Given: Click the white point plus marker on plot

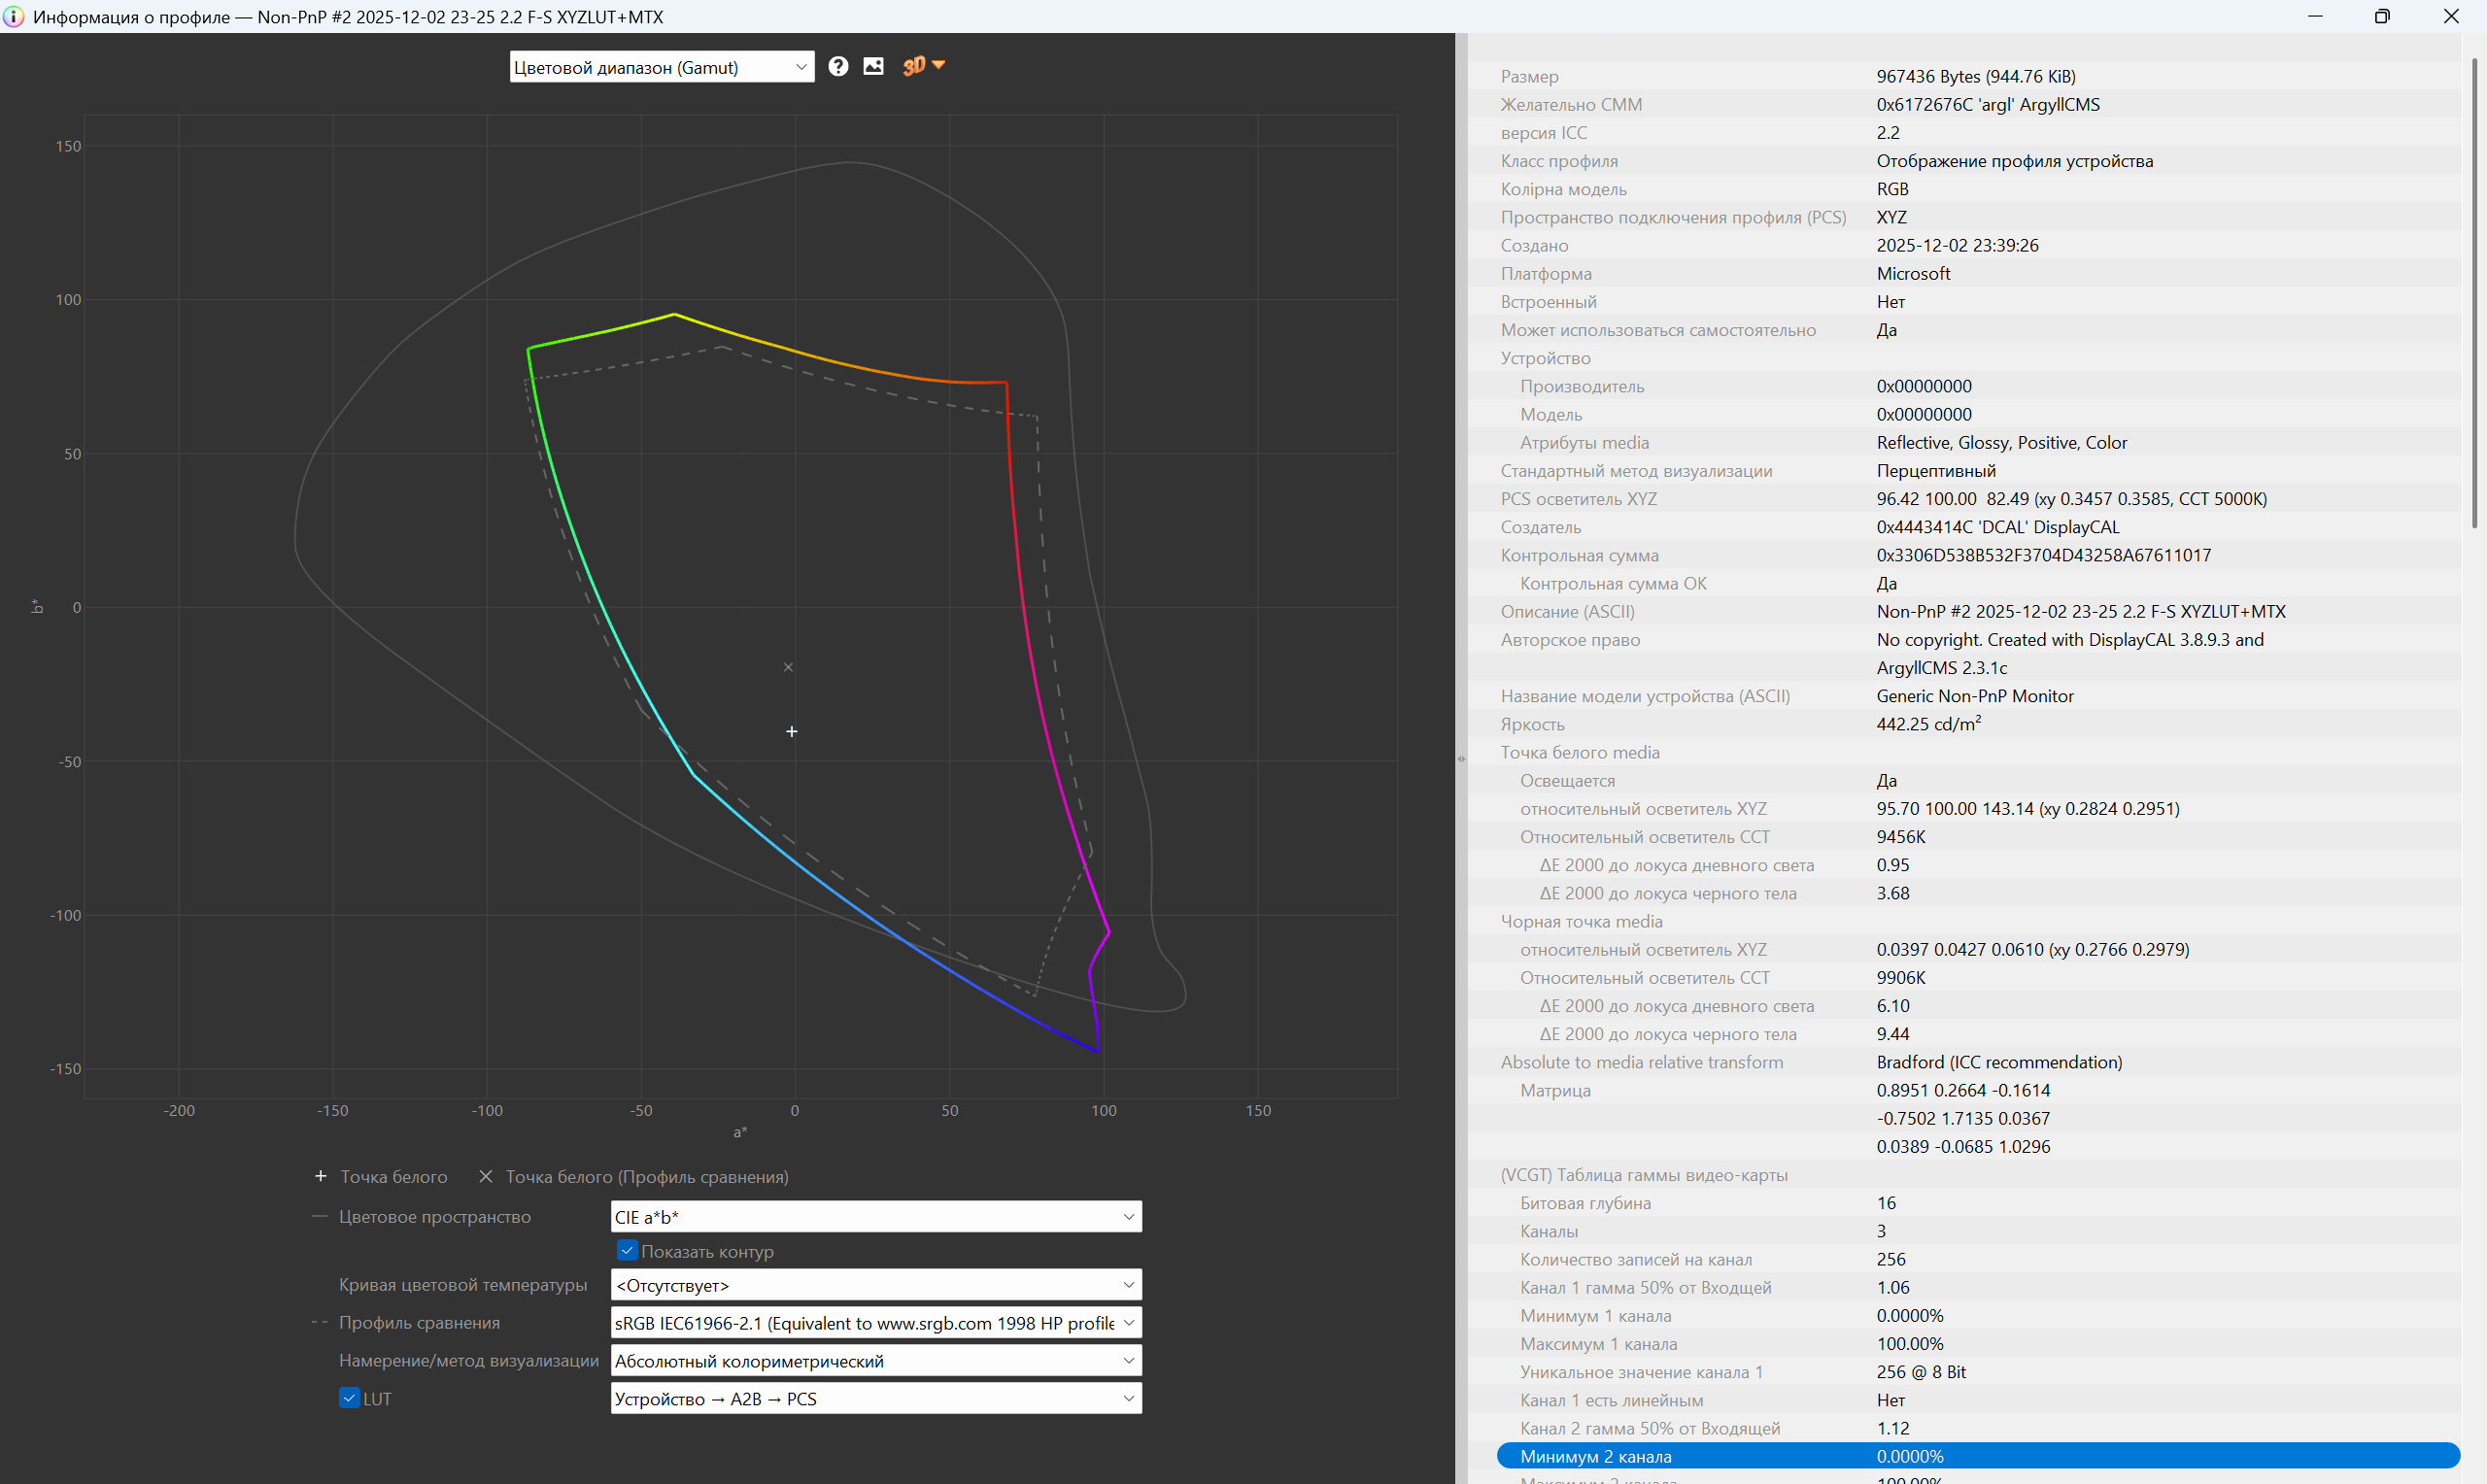Looking at the screenshot, I should (x=791, y=732).
